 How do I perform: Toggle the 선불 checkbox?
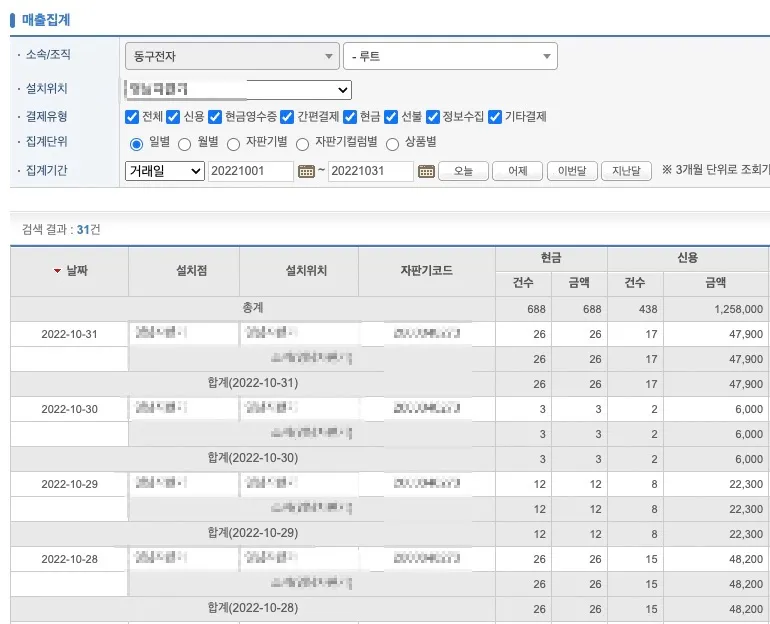[x=391, y=117]
